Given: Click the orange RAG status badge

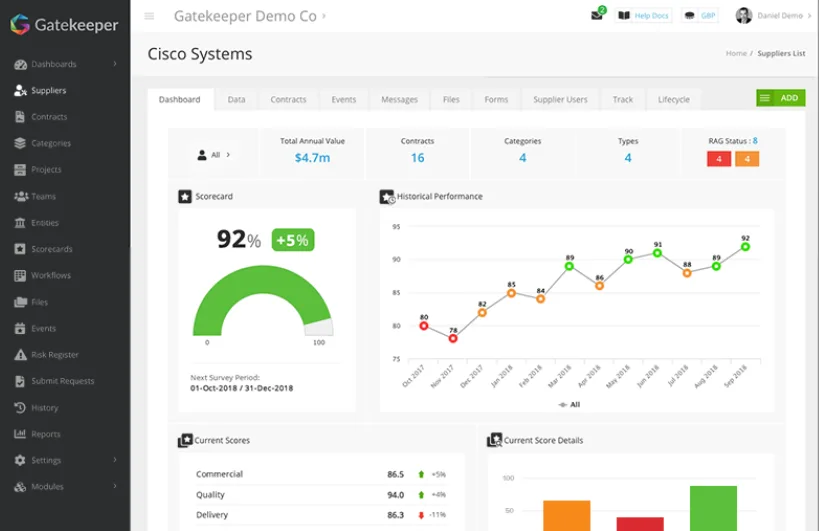Looking at the screenshot, I should [747, 159].
